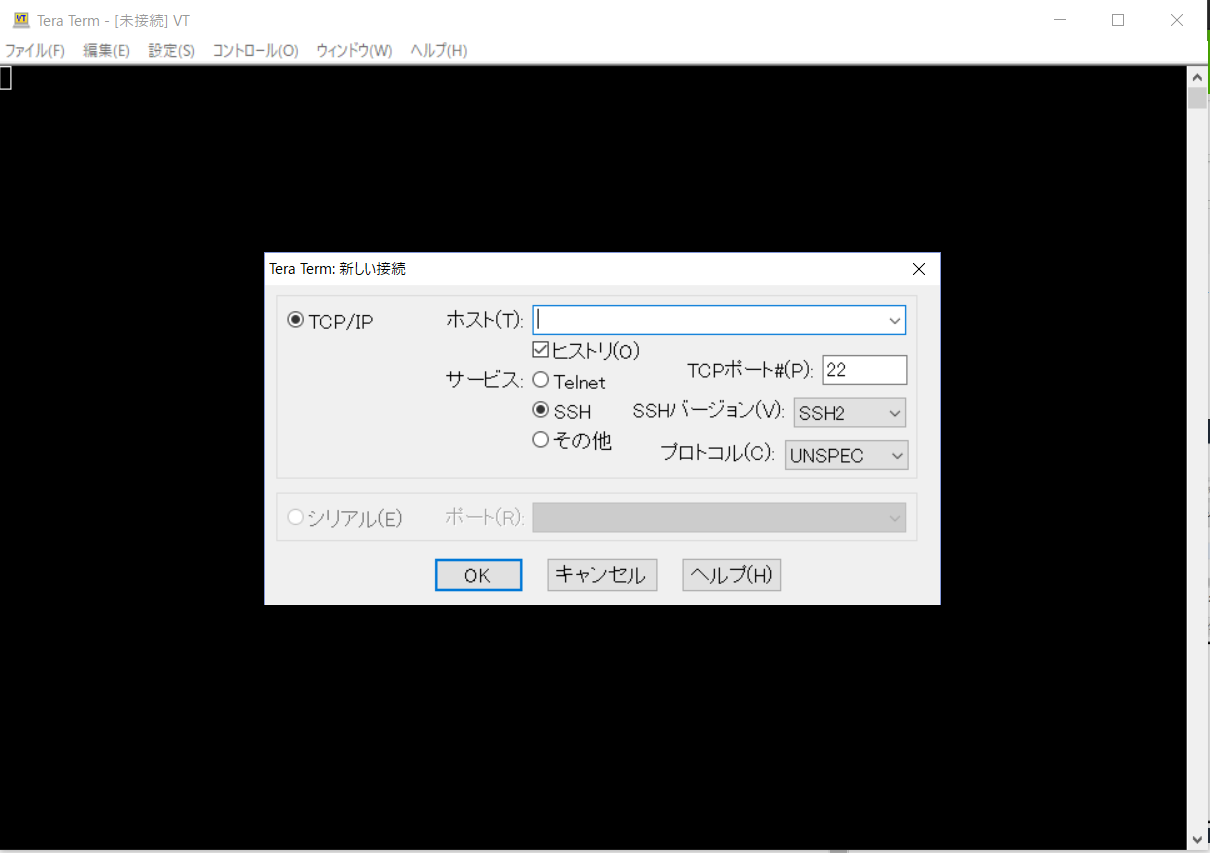Click the vertical scrollbar down arrow

(x=1196, y=839)
